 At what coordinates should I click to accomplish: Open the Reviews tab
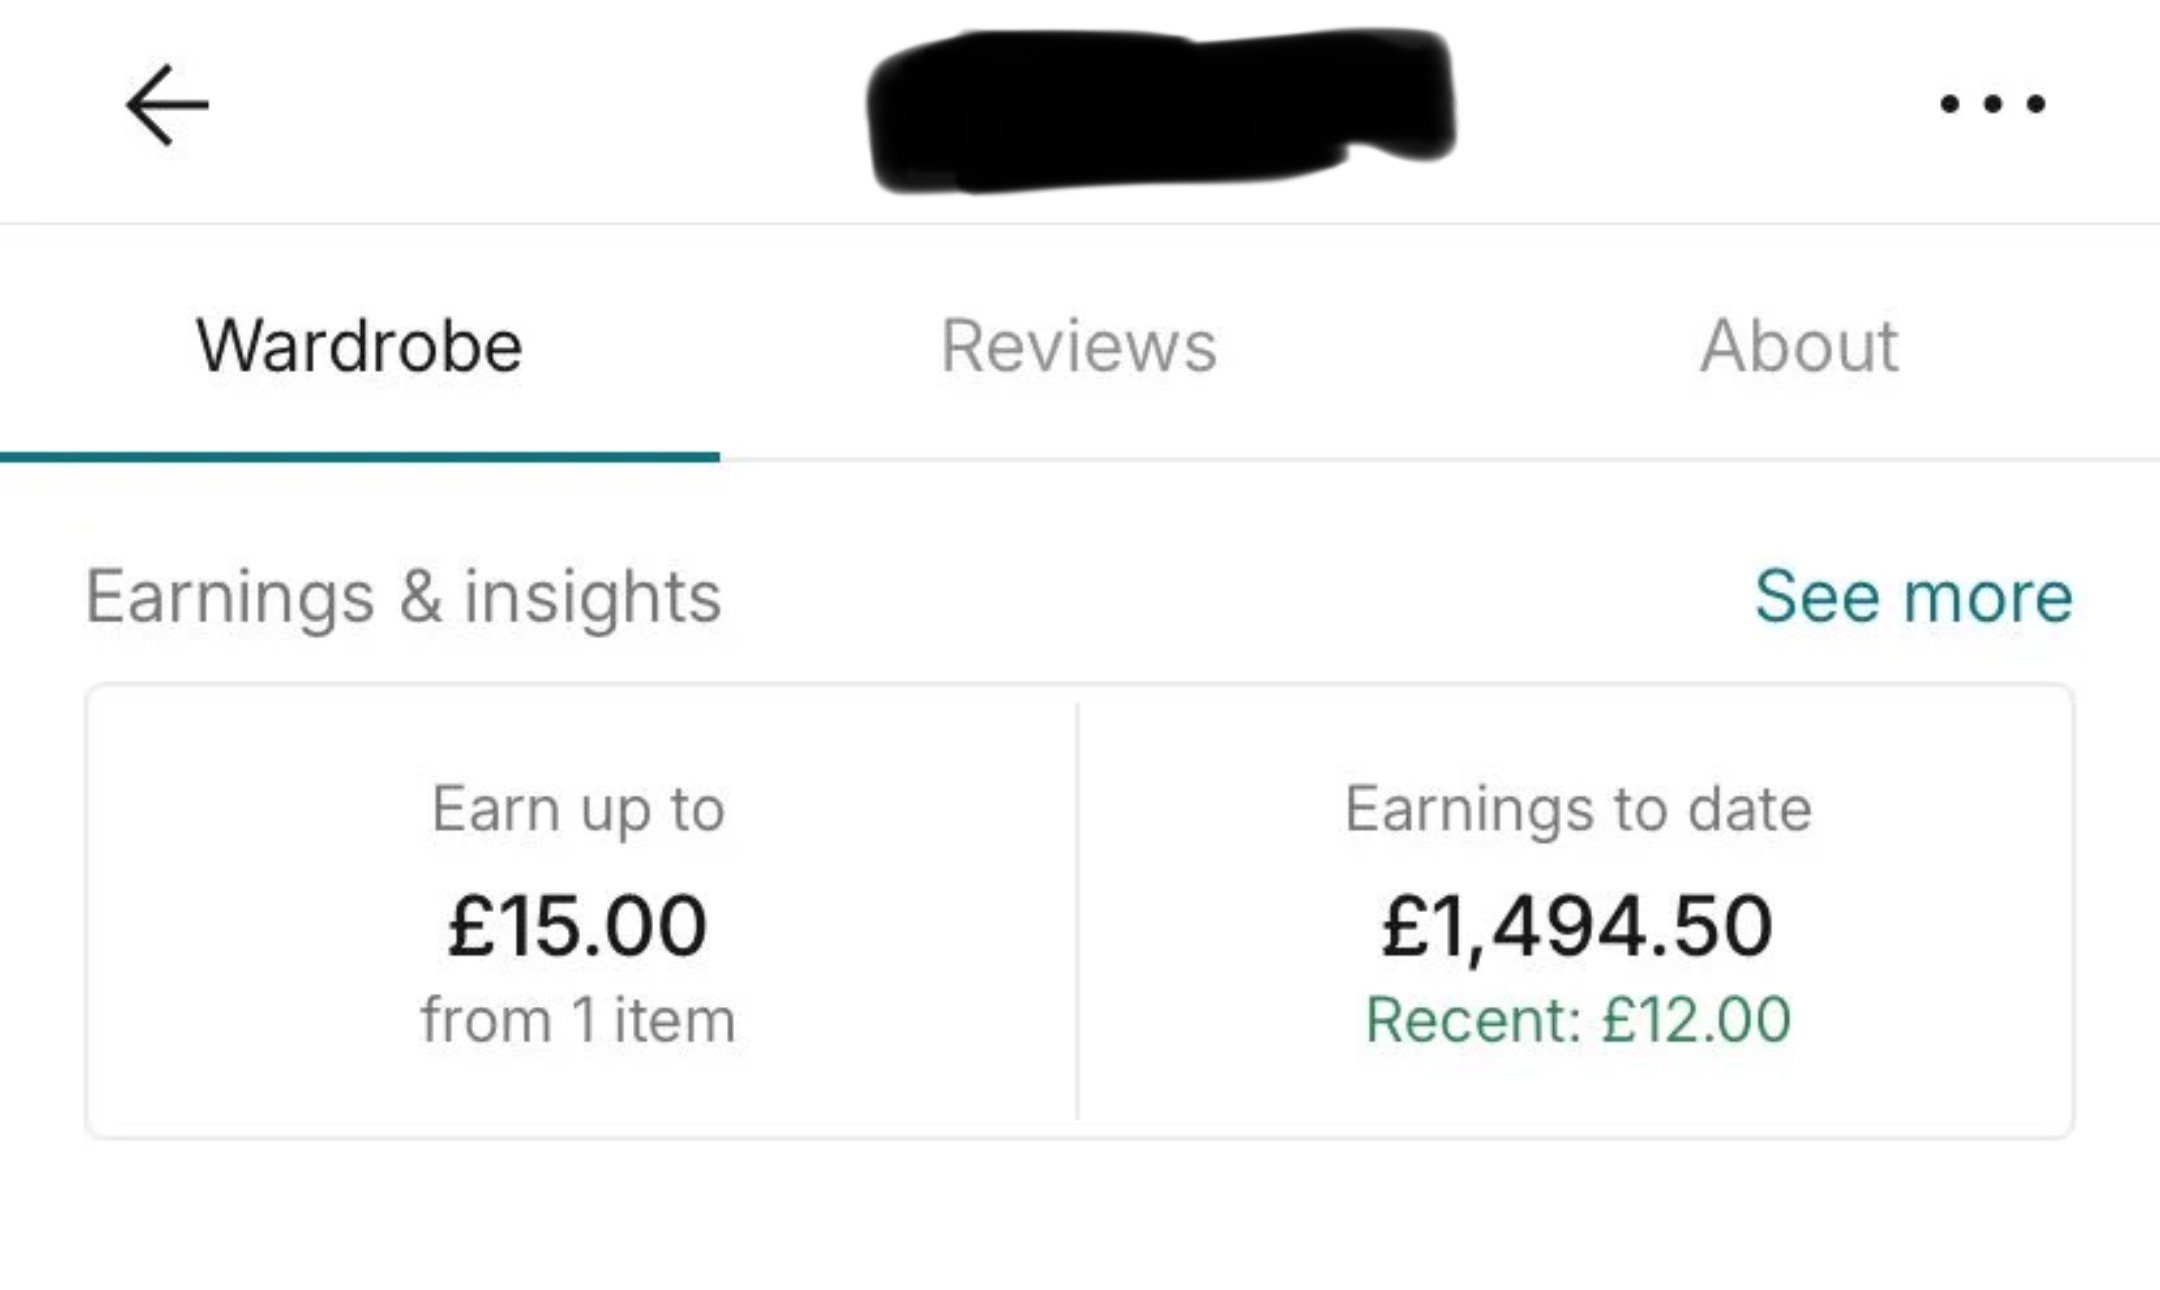click(x=1079, y=346)
